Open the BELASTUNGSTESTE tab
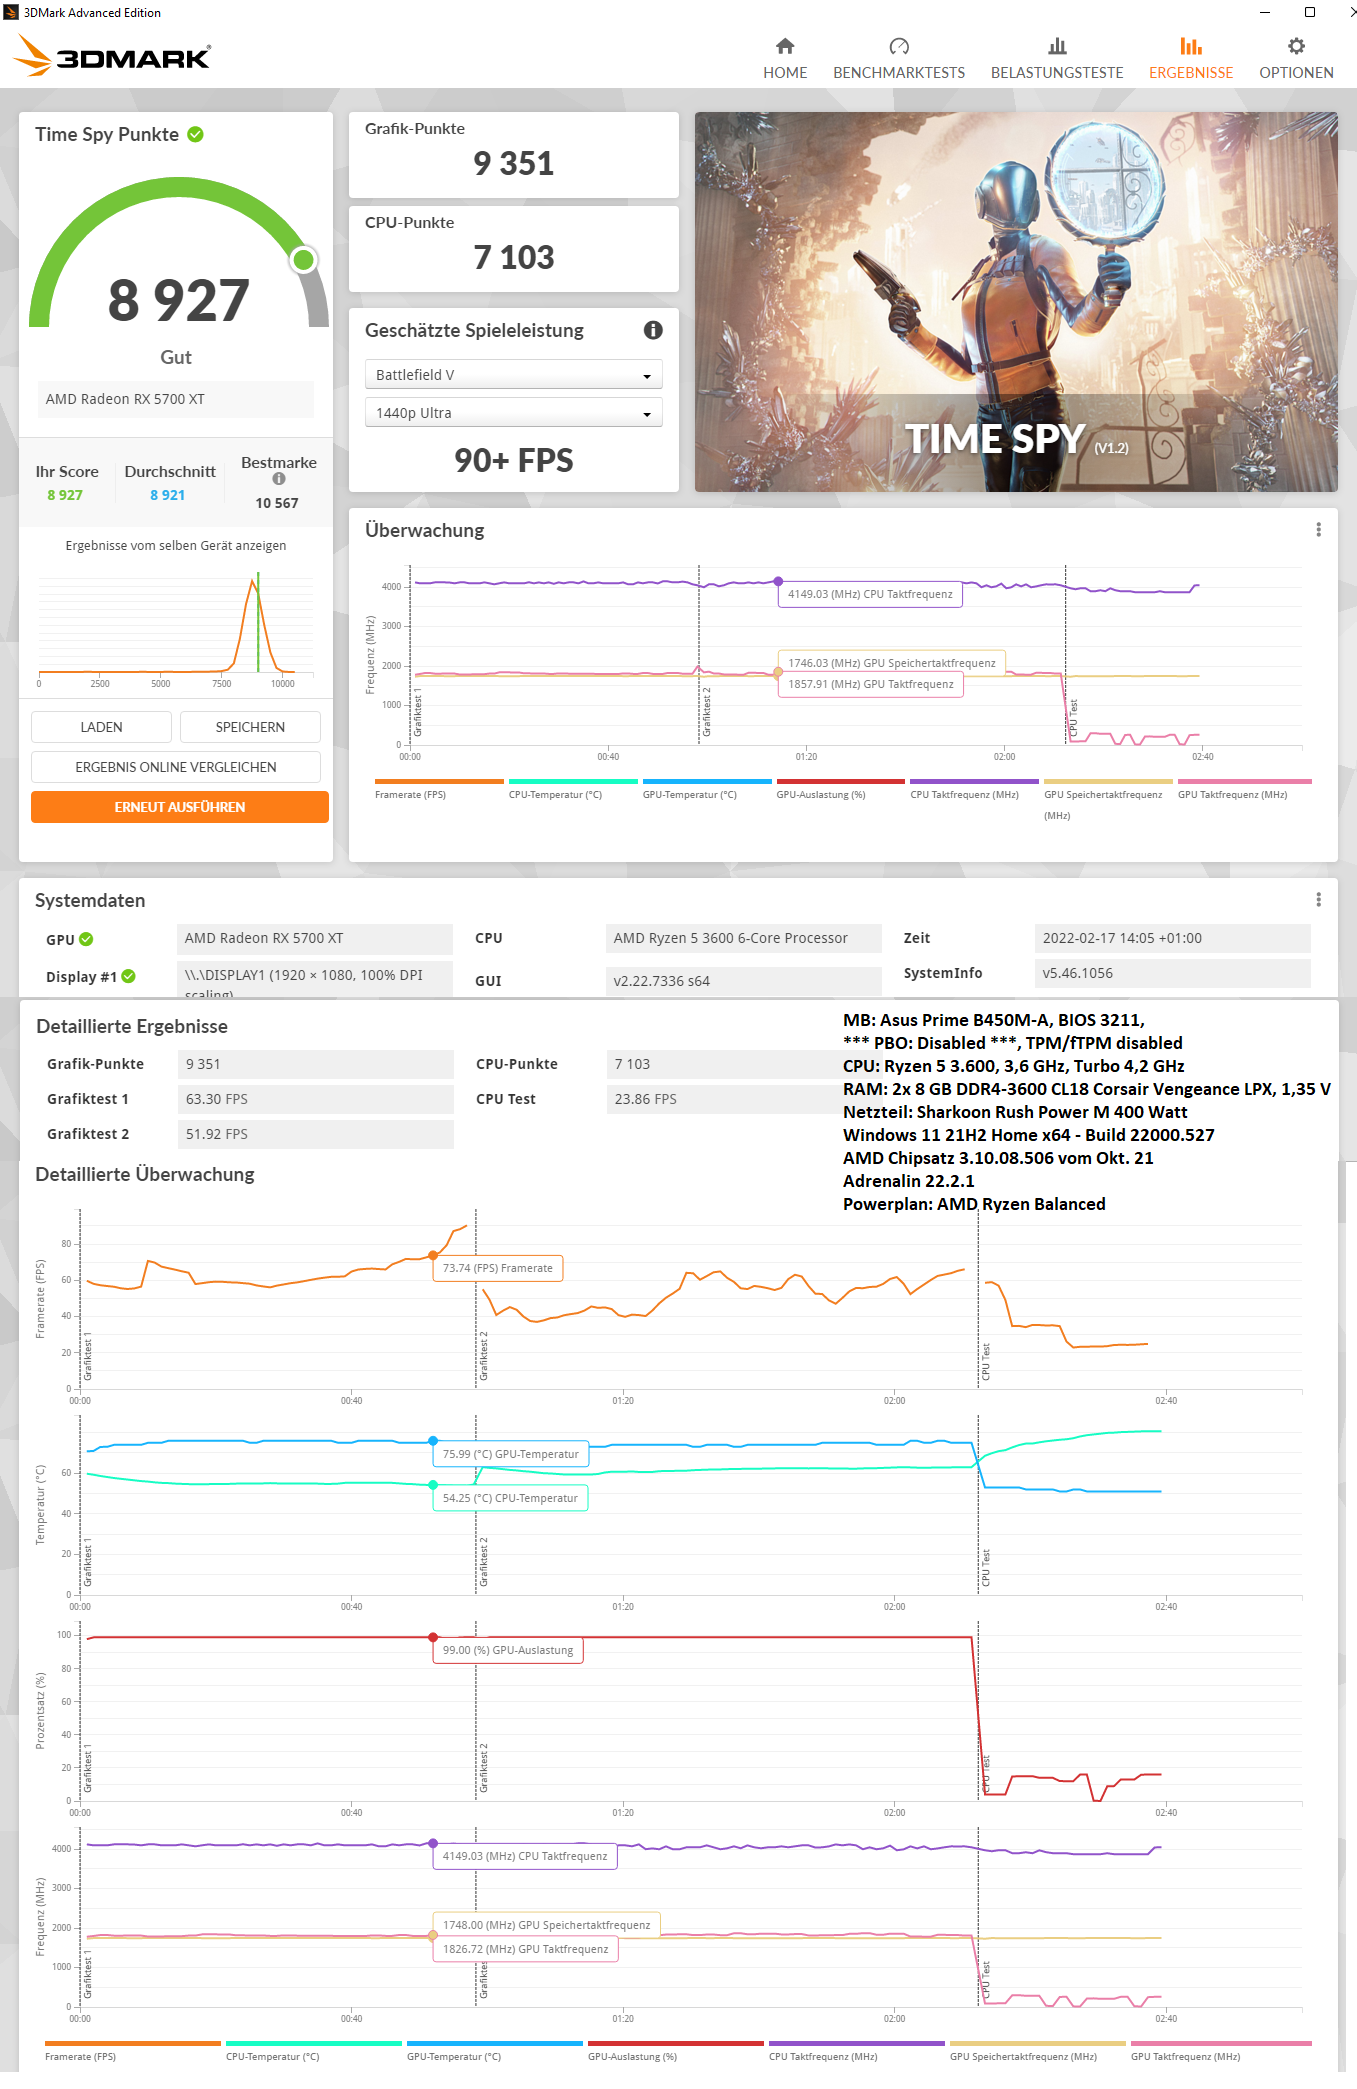This screenshot has width=1357, height=2089. (x=1057, y=59)
